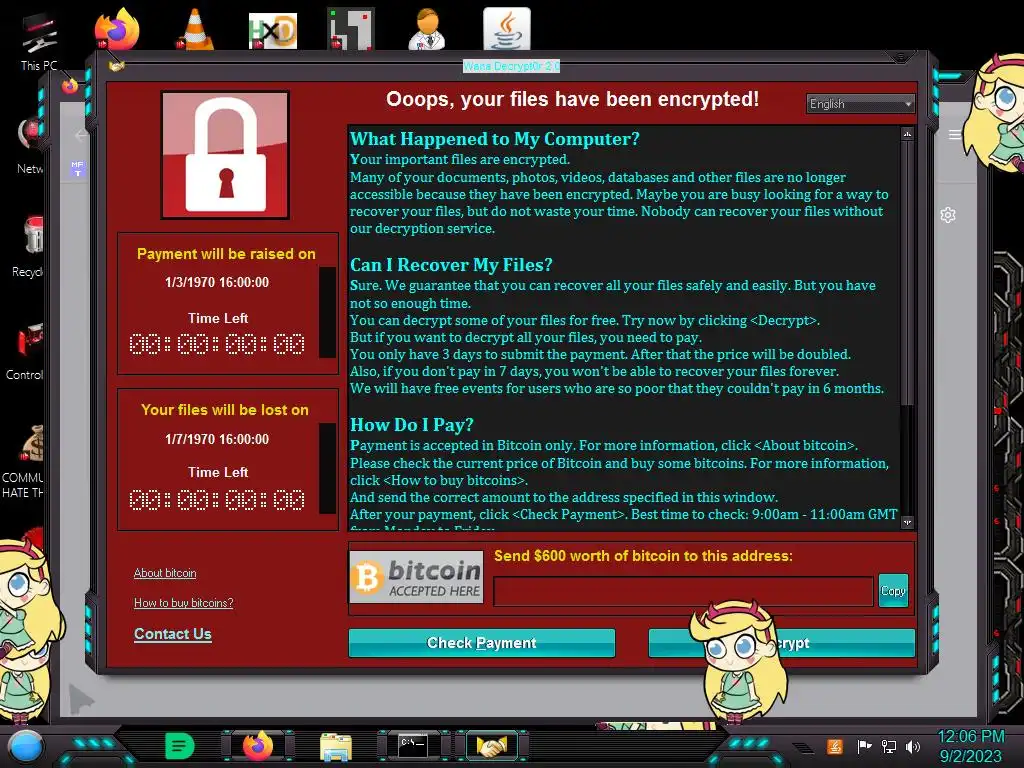
Task: Click the Decrypt button
Action: coord(782,643)
